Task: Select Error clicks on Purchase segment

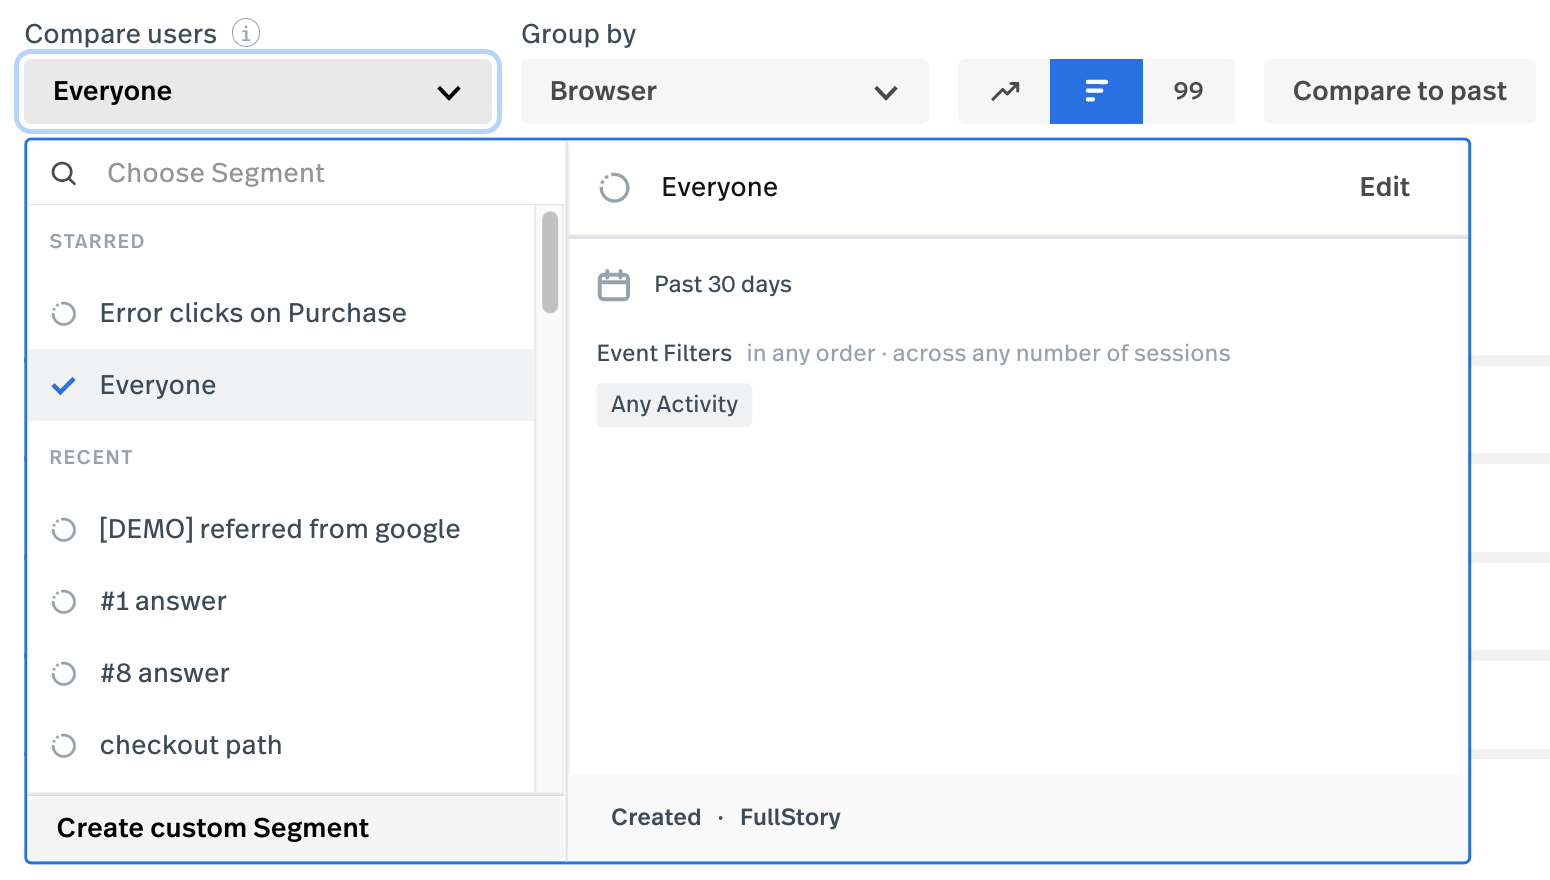Action: (253, 314)
